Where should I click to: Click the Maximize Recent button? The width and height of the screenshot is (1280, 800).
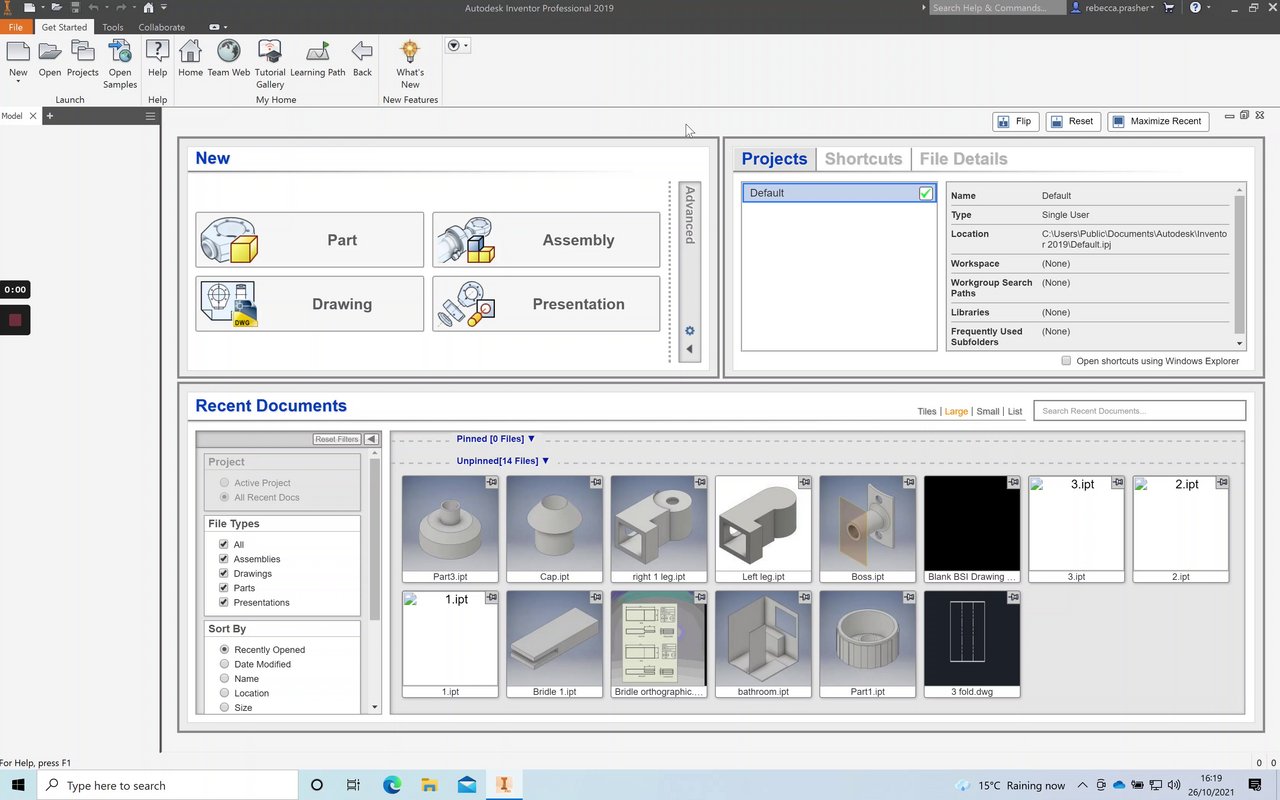tap(1158, 121)
